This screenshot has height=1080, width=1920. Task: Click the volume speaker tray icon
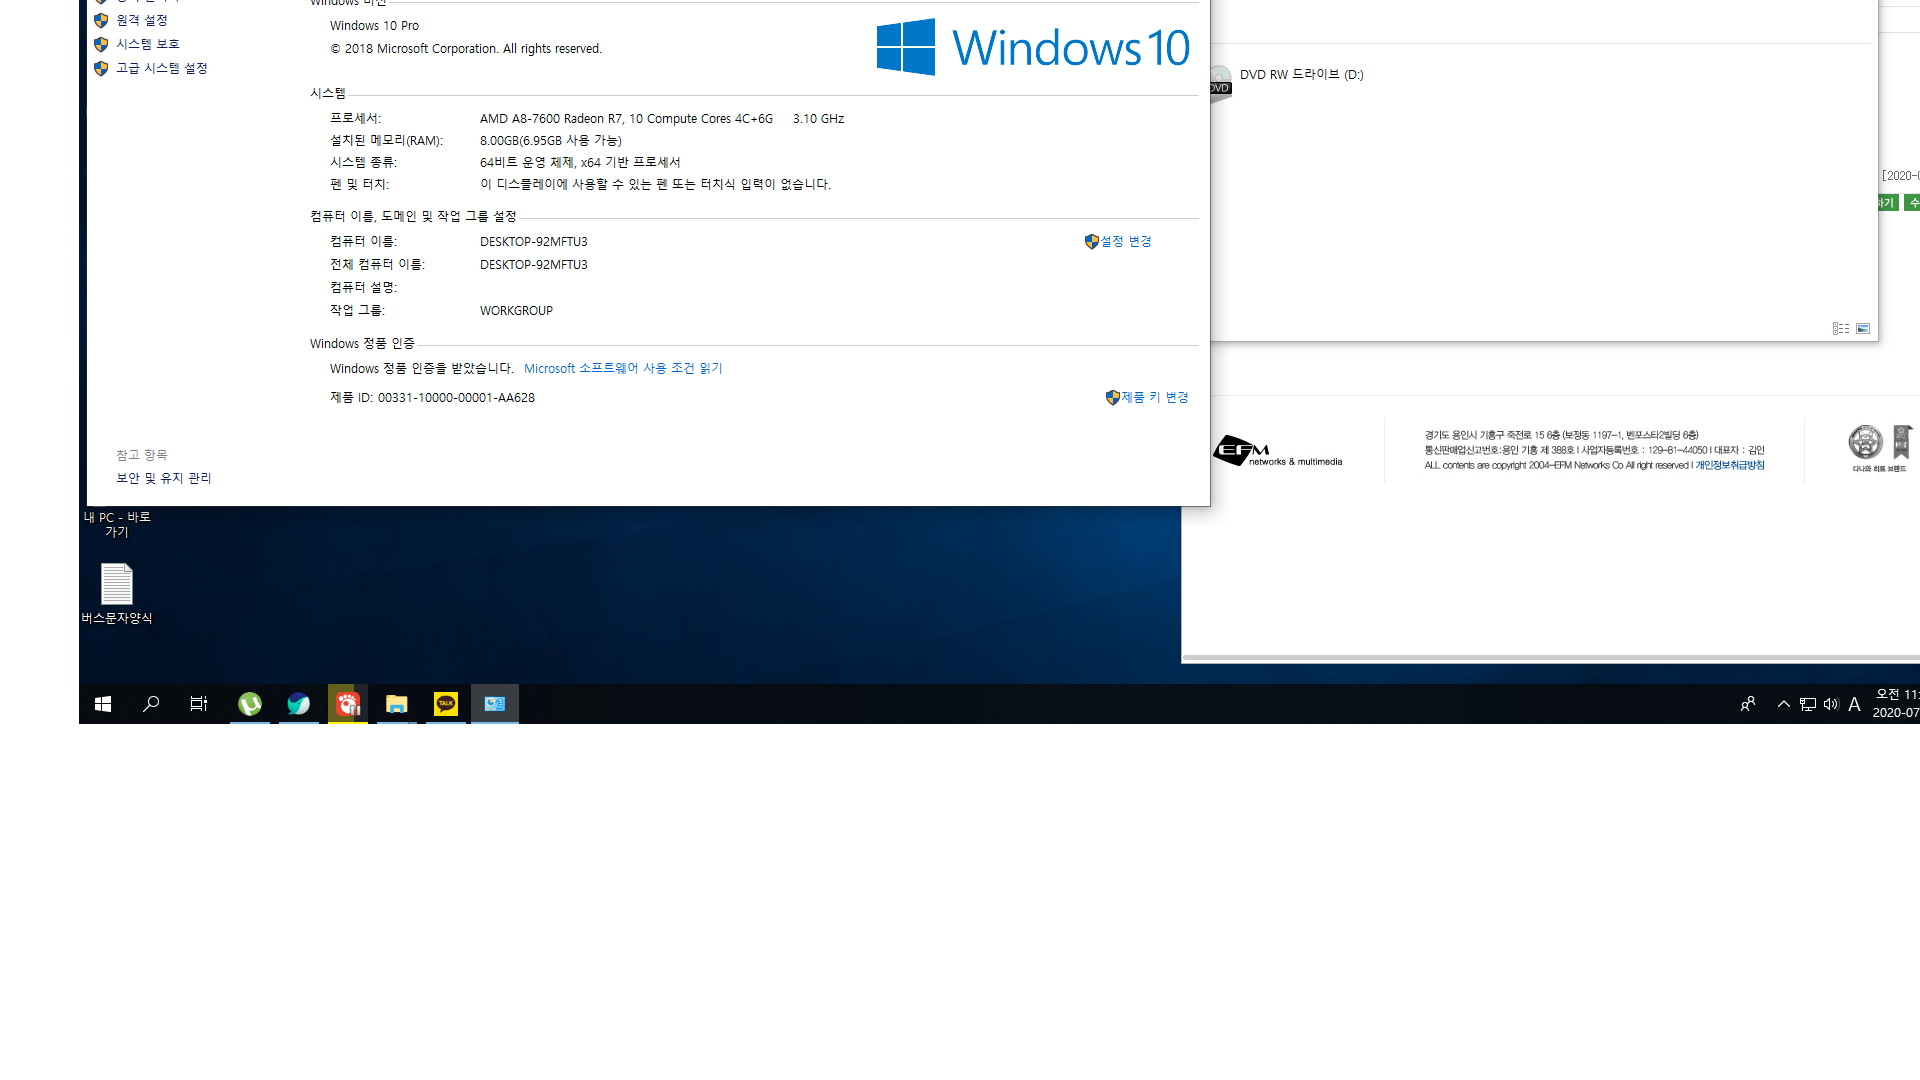[1831, 704]
